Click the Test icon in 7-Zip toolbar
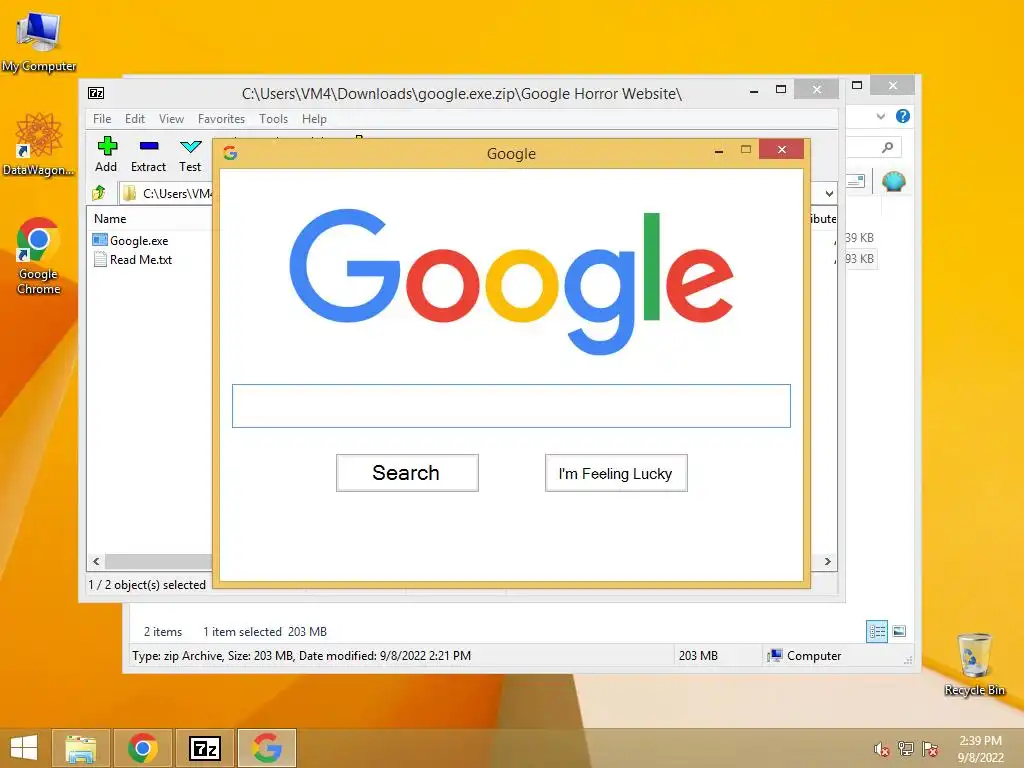 click(x=190, y=146)
